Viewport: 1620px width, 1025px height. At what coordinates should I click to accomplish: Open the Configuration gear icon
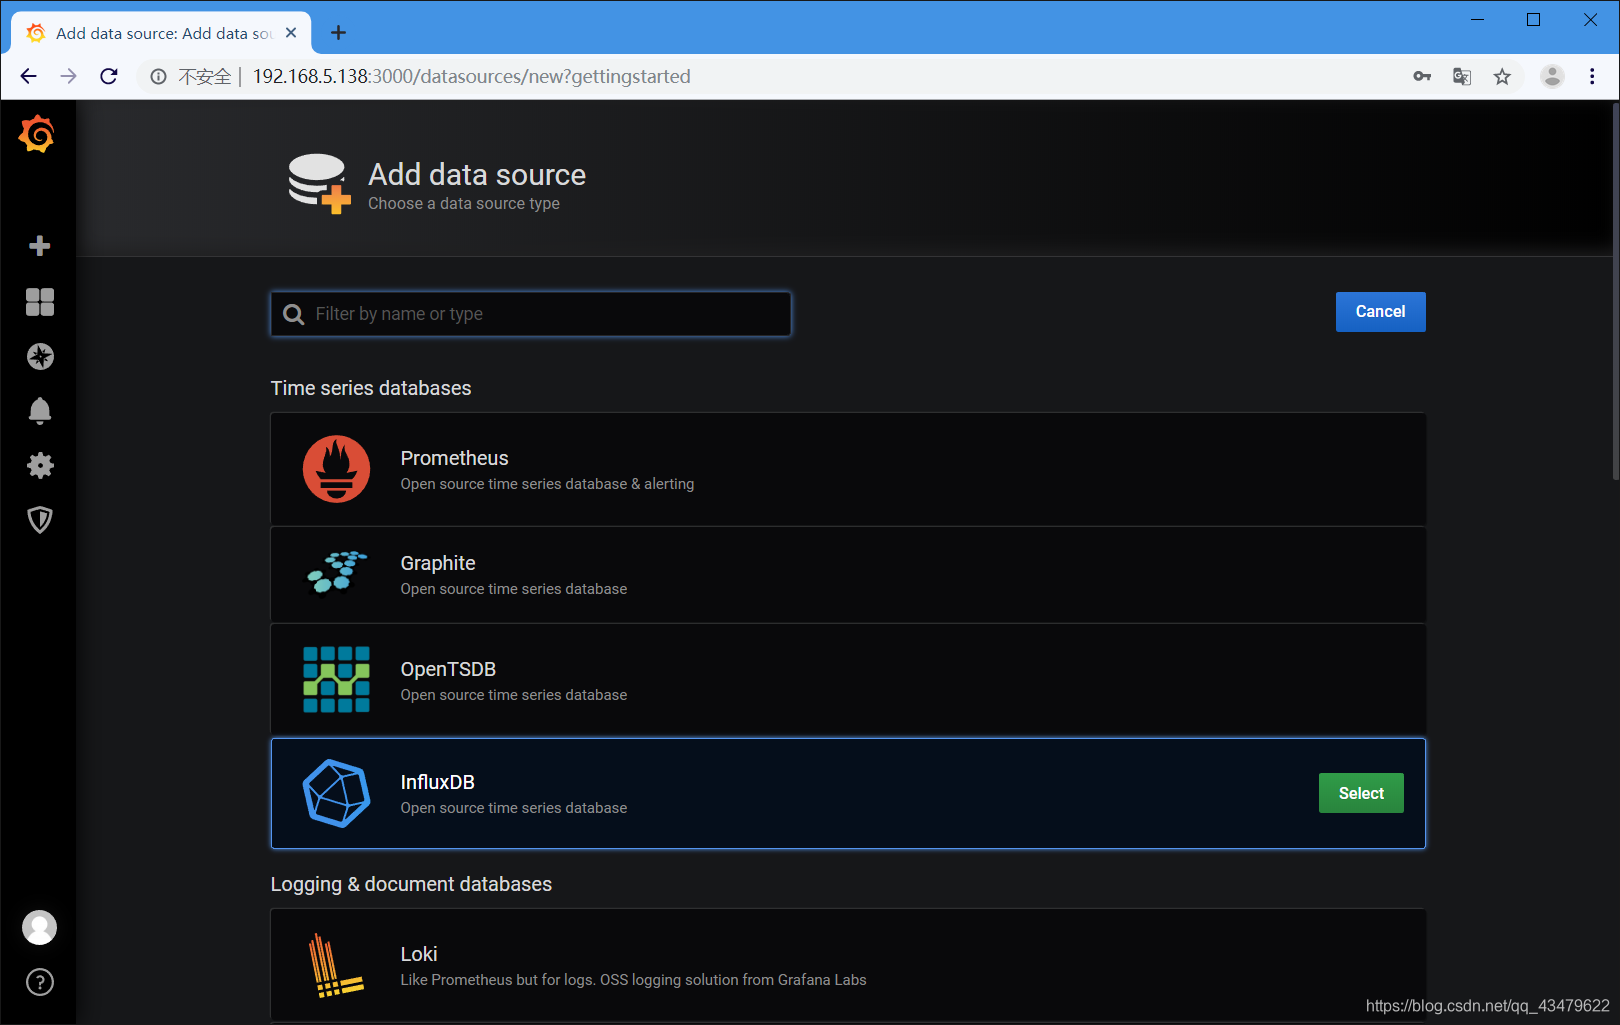click(40, 465)
